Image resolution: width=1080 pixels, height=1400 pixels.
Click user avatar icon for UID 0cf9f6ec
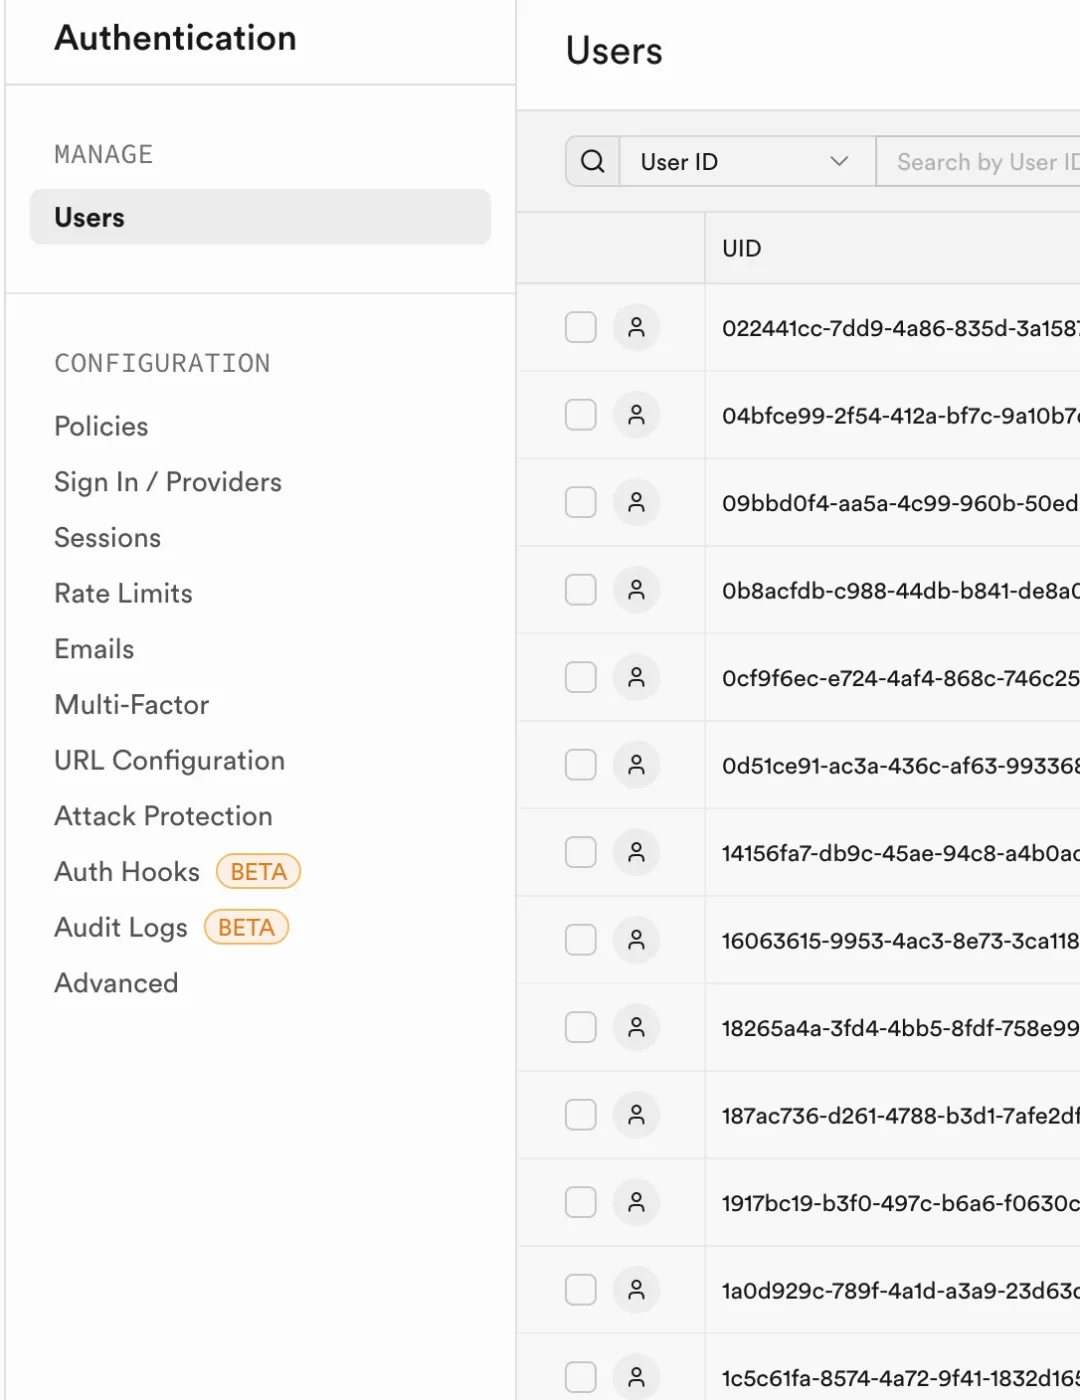(636, 678)
